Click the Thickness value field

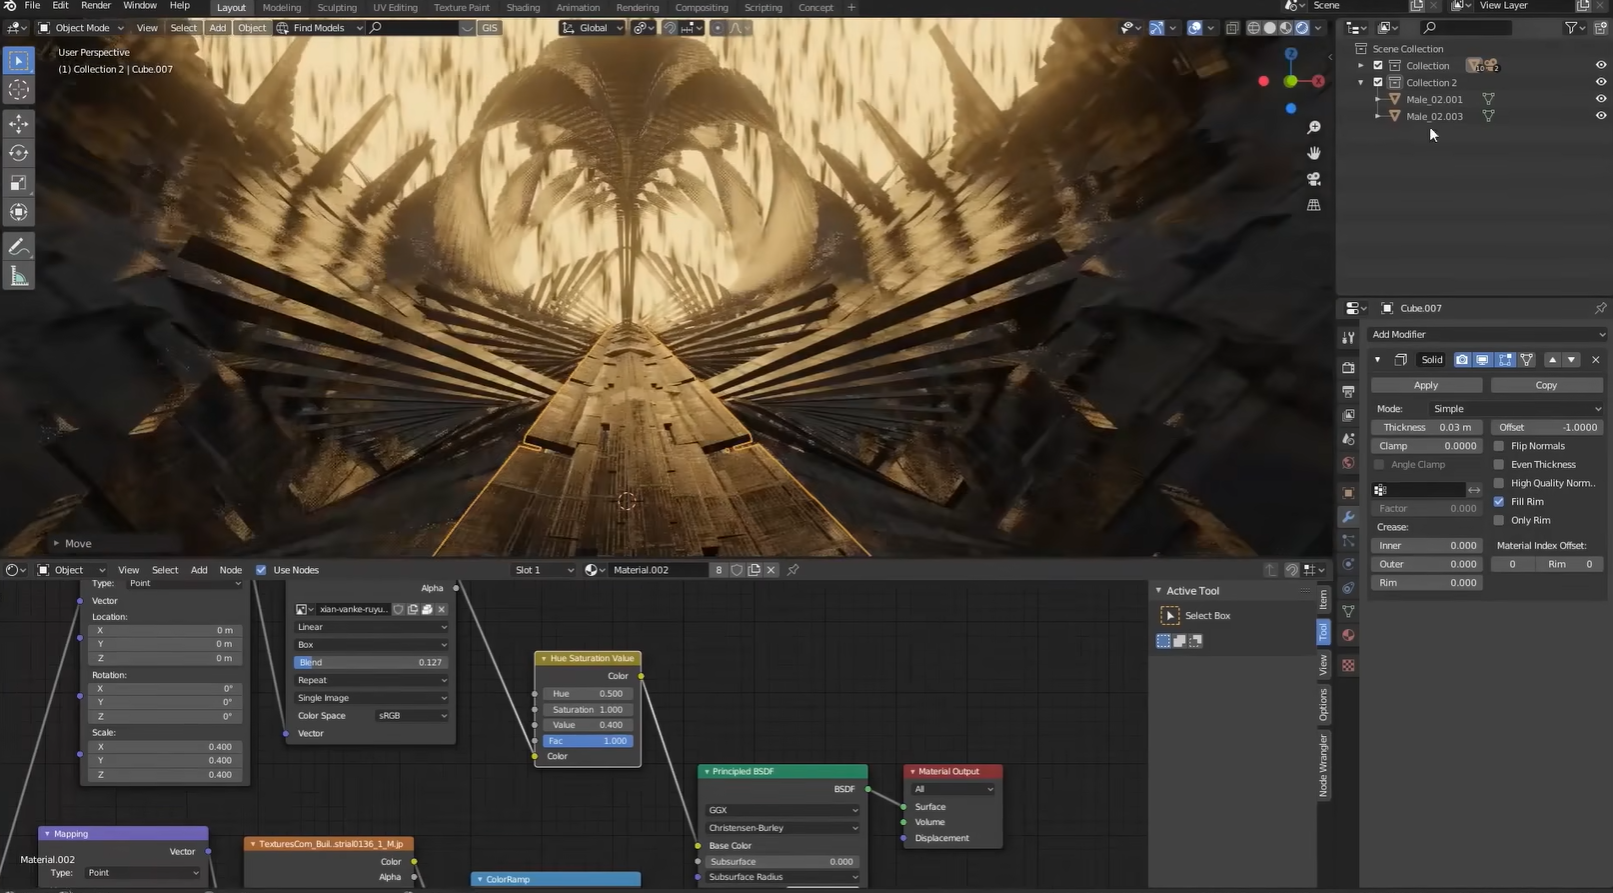pyautogui.click(x=1427, y=427)
